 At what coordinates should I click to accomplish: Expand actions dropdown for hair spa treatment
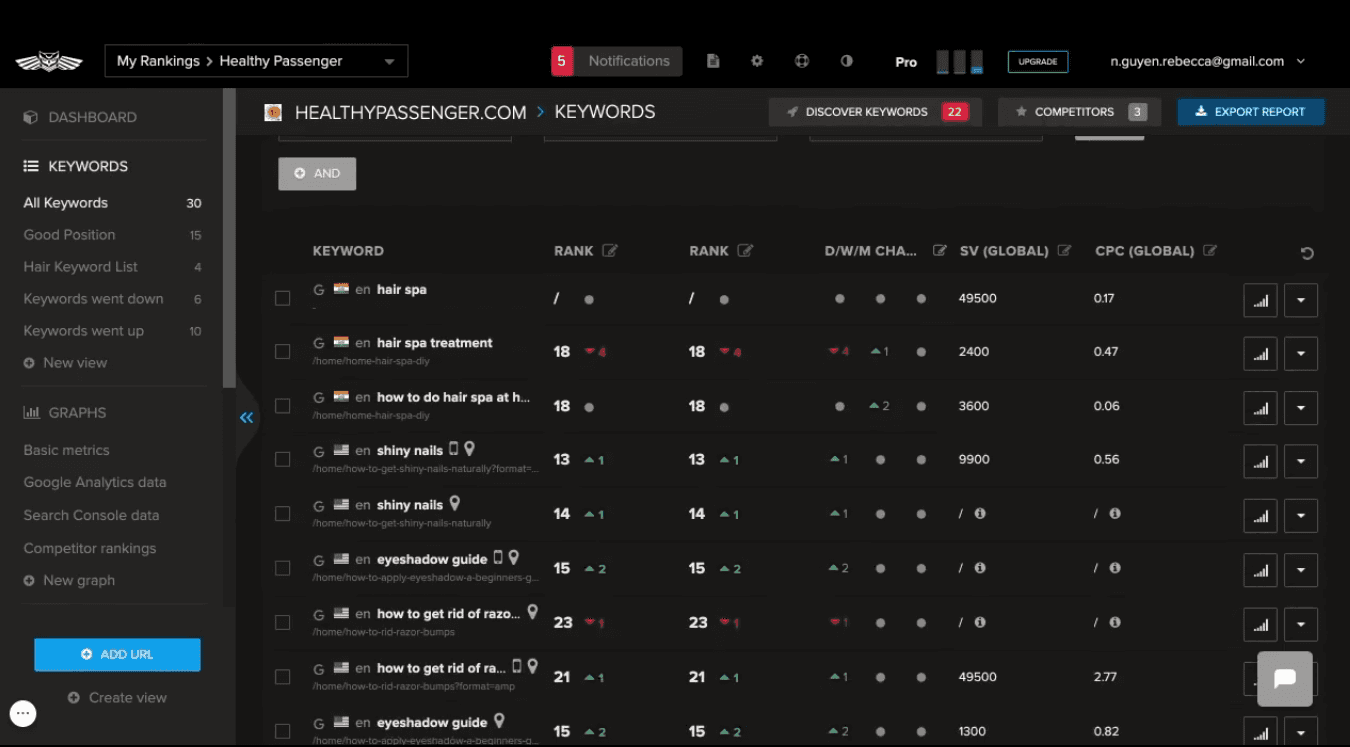click(1300, 354)
